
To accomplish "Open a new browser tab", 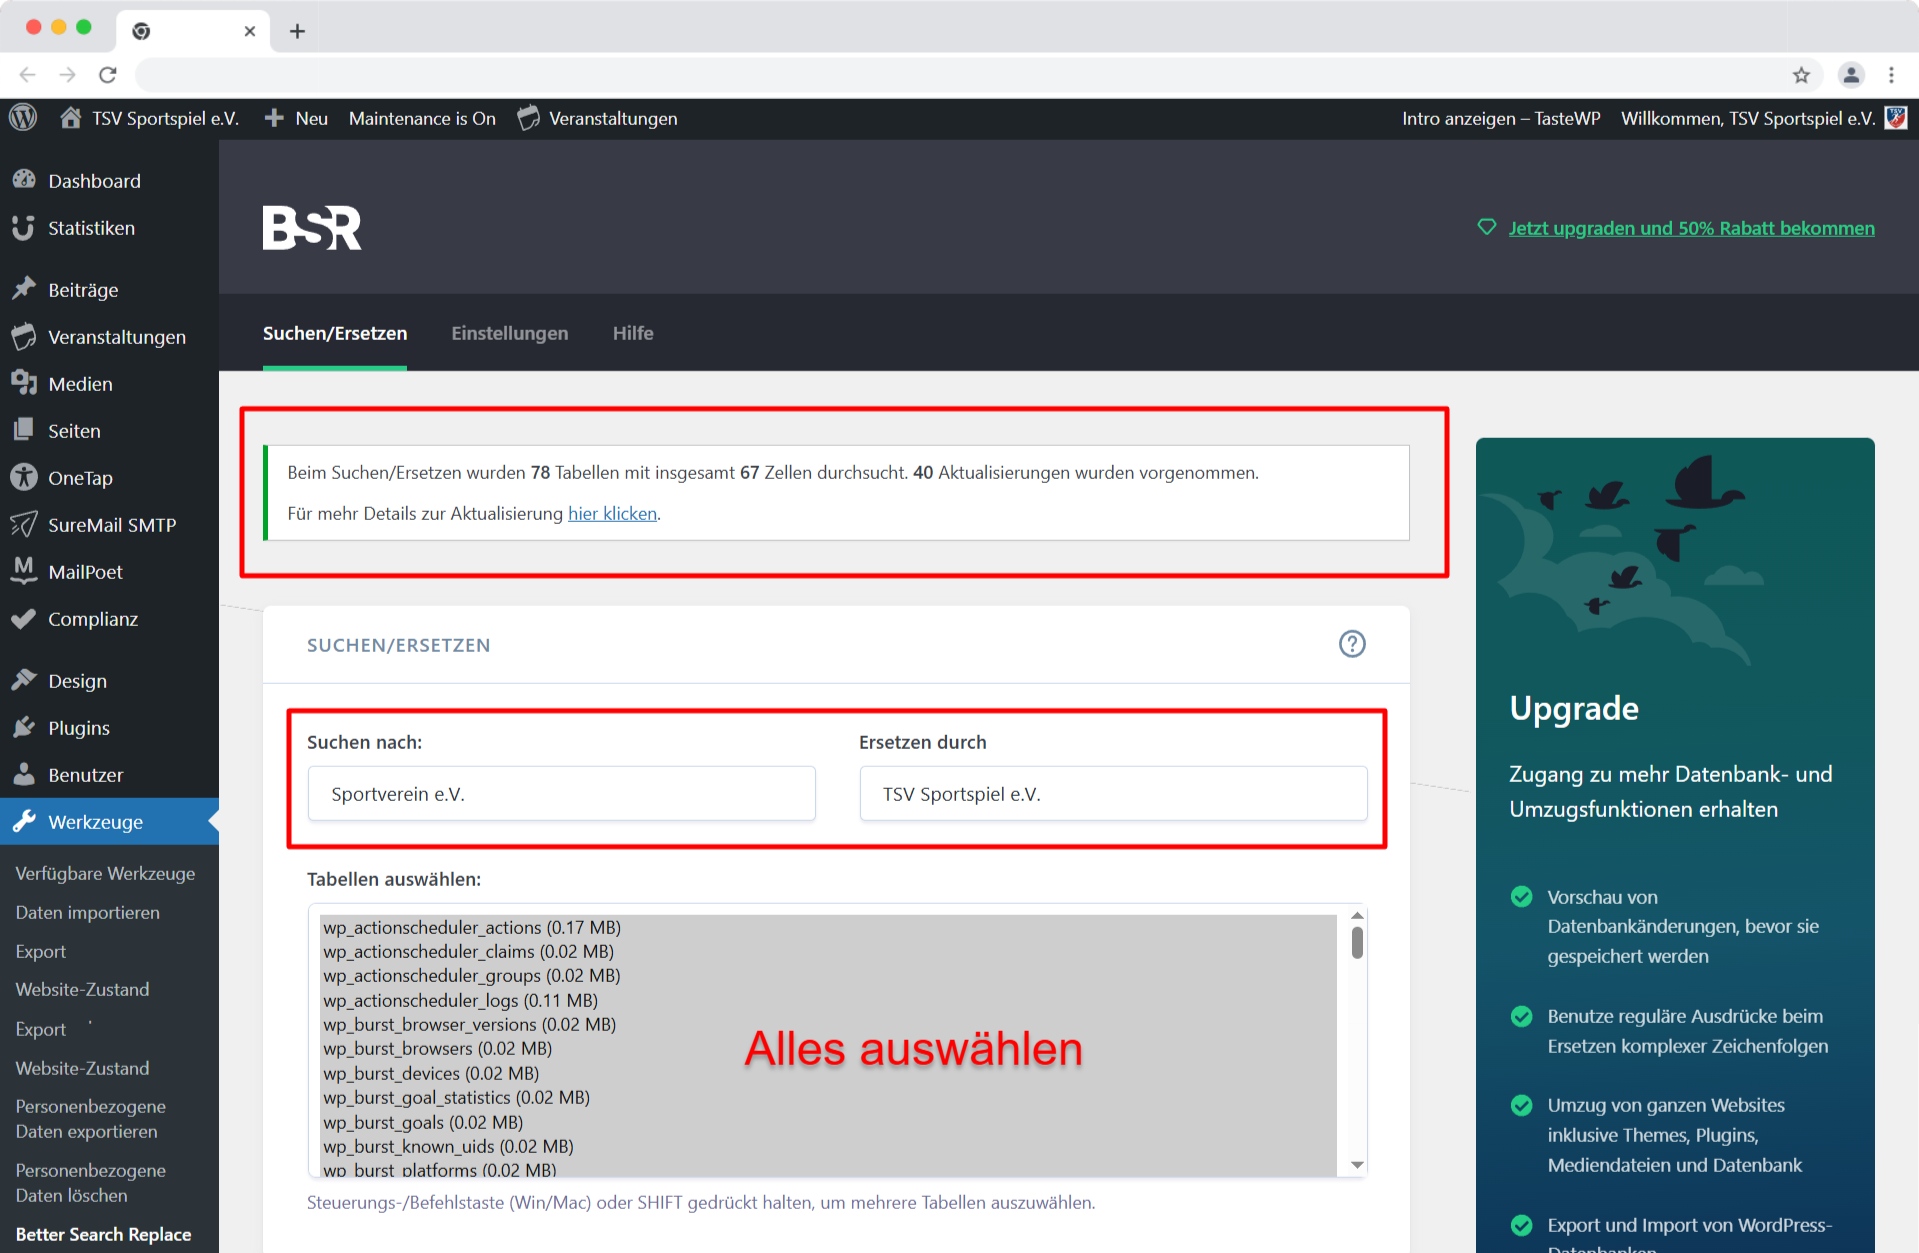I will click(297, 31).
